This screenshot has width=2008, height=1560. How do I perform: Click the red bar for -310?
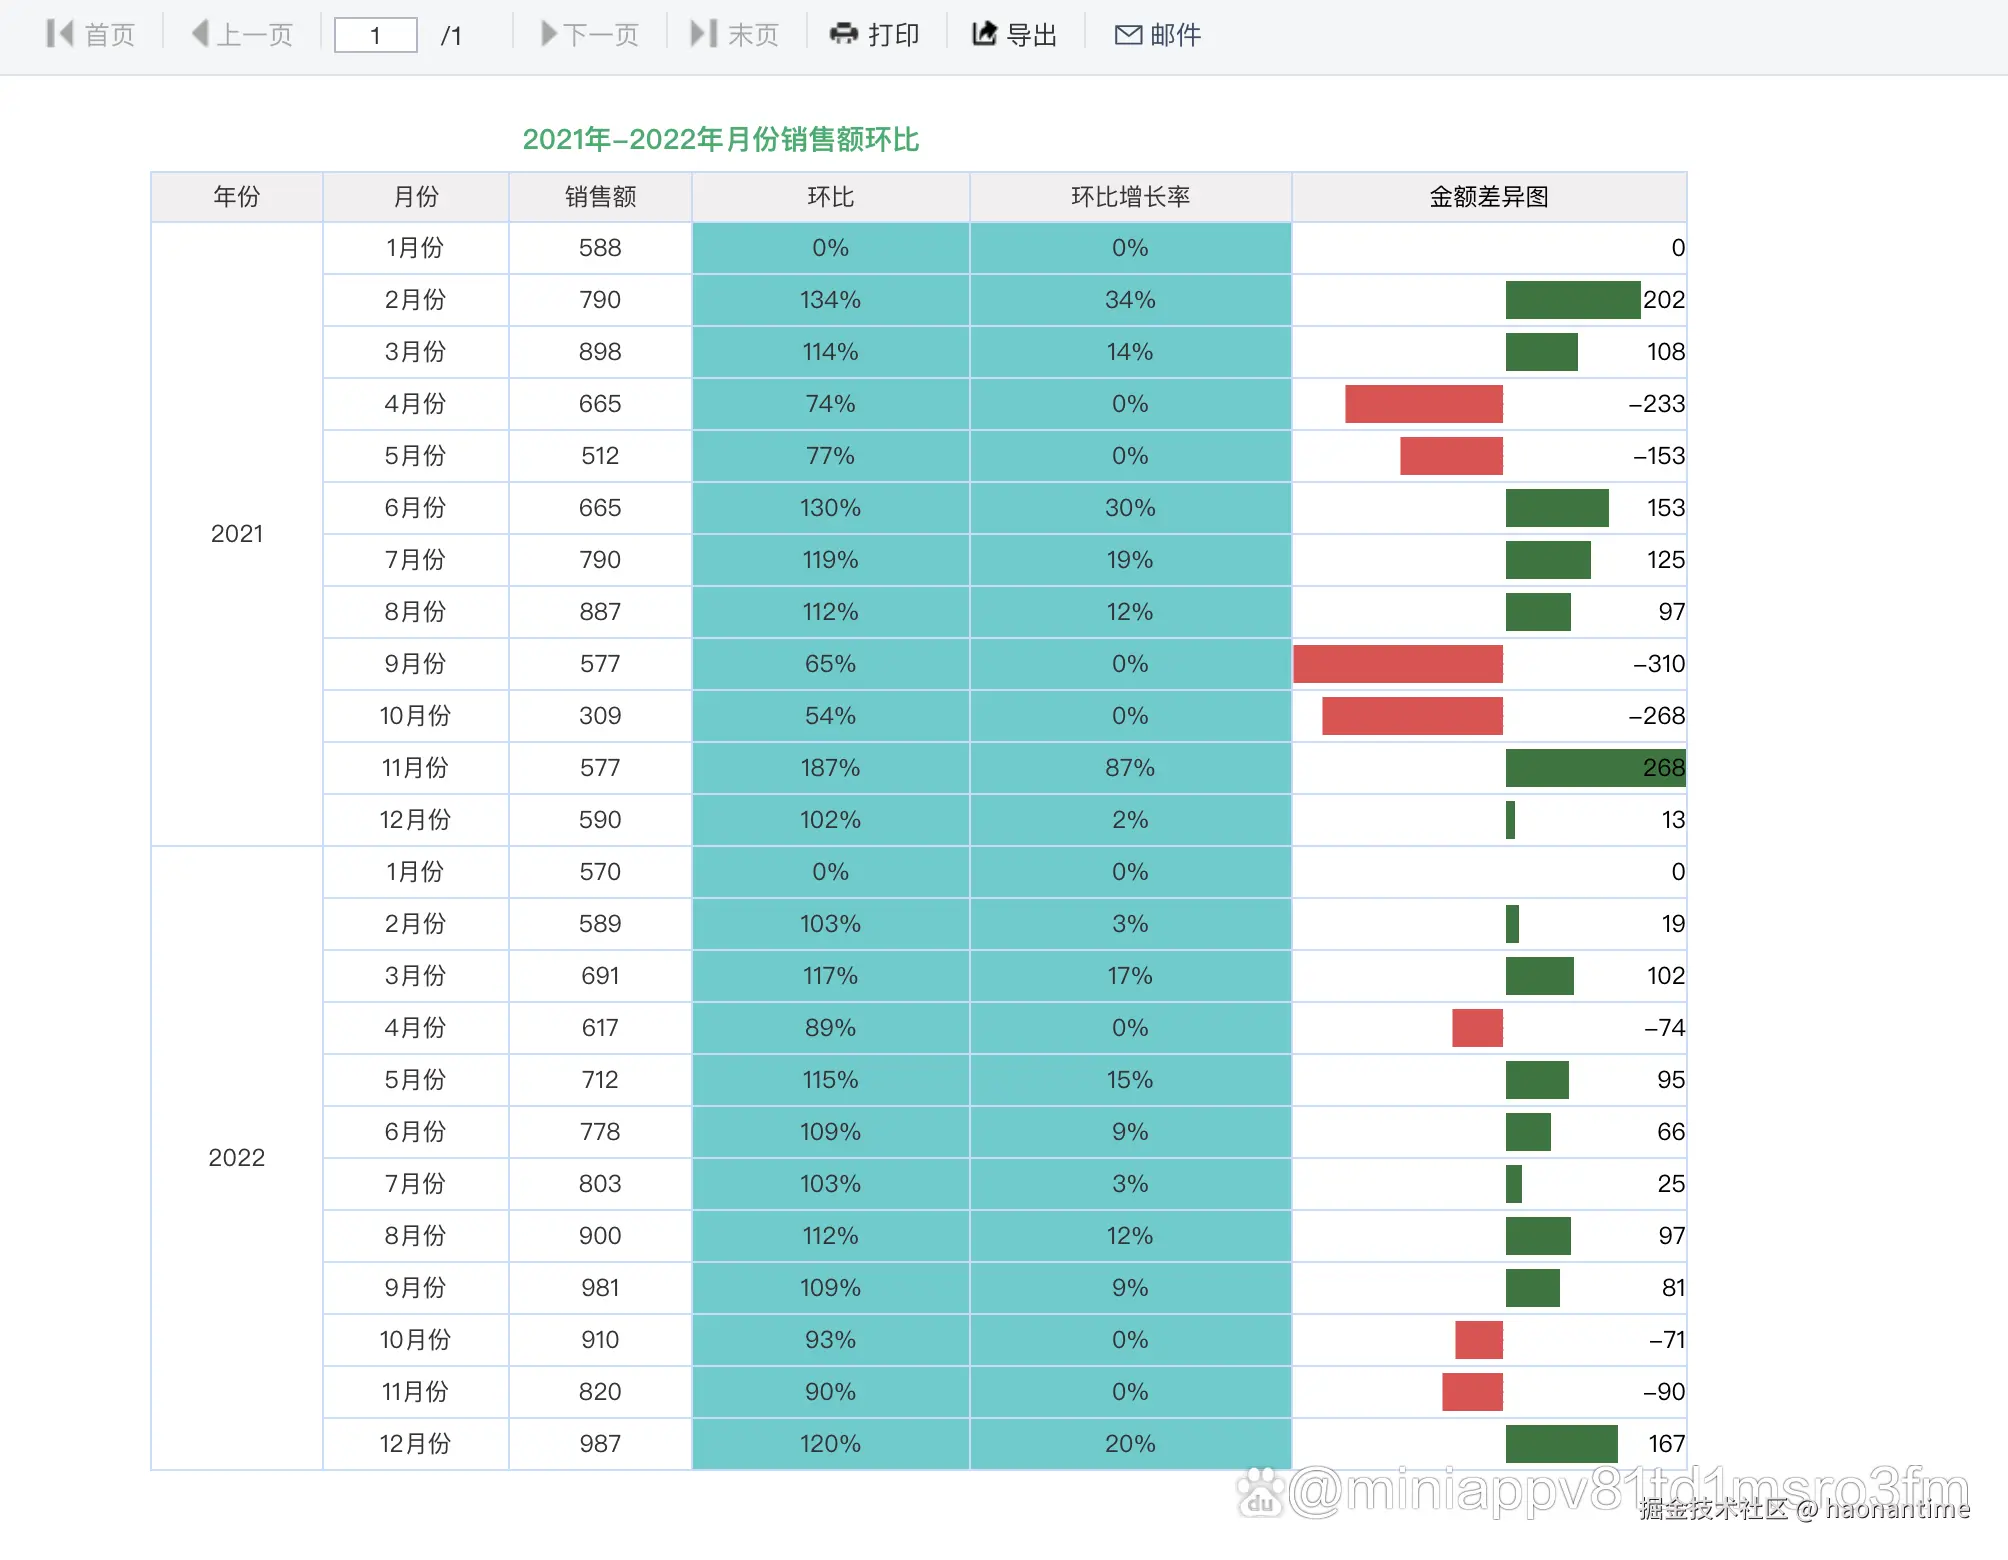[1397, 664]
